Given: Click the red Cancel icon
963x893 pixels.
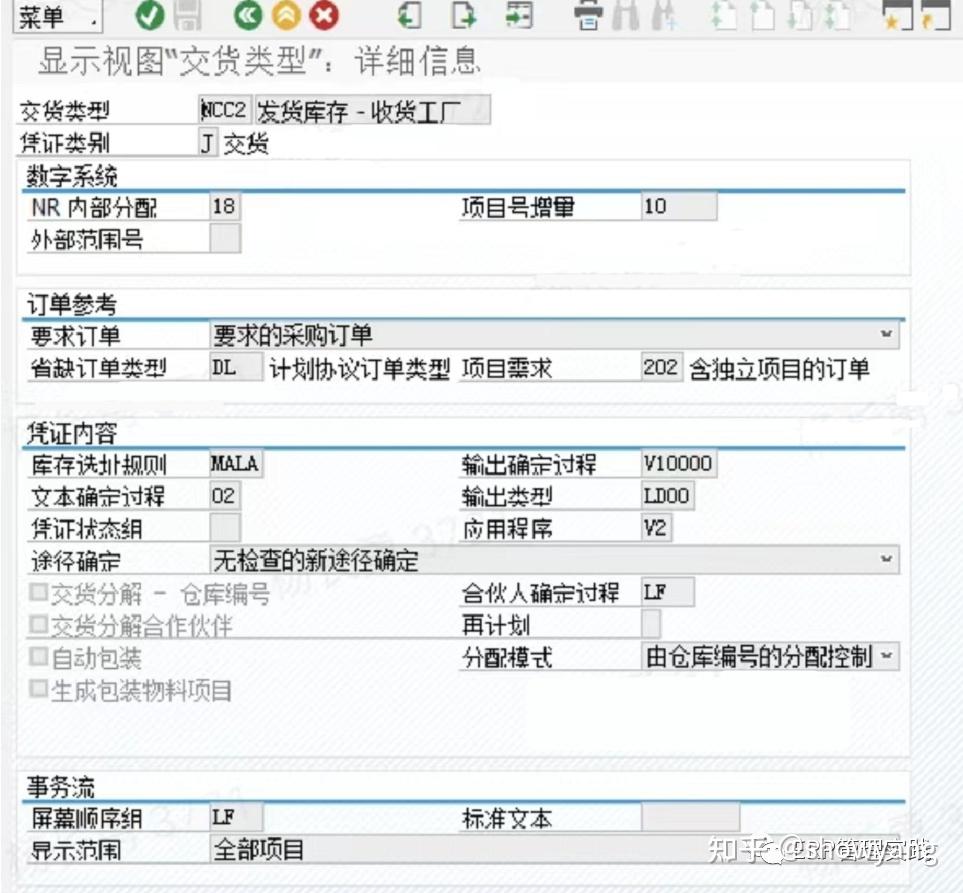Looking at the screenshot, I should point(323,16).
